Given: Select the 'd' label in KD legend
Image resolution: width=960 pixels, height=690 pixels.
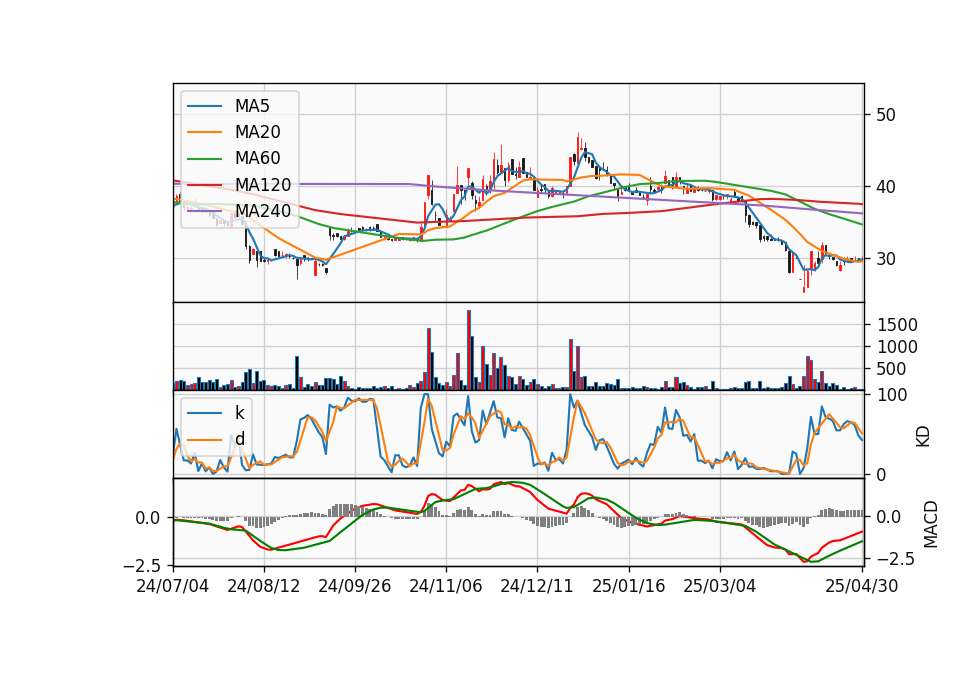Looking at the screenshot, I should point(239,439).
